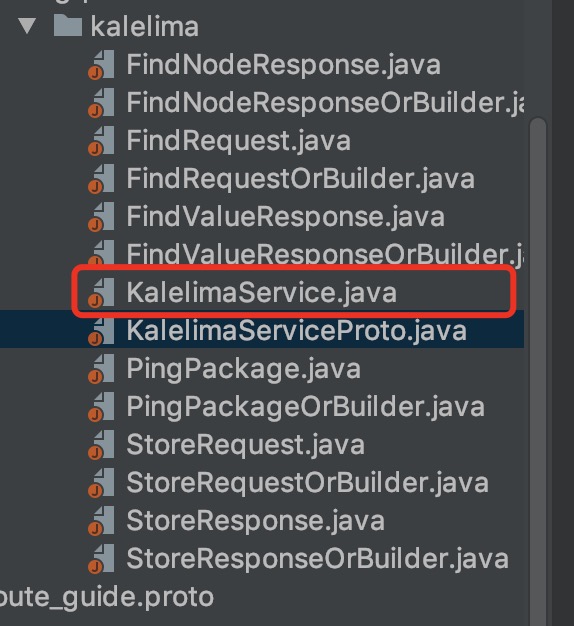
Task: Click the icon beside StoreResponse.java
Action: [x=101, y=521]
